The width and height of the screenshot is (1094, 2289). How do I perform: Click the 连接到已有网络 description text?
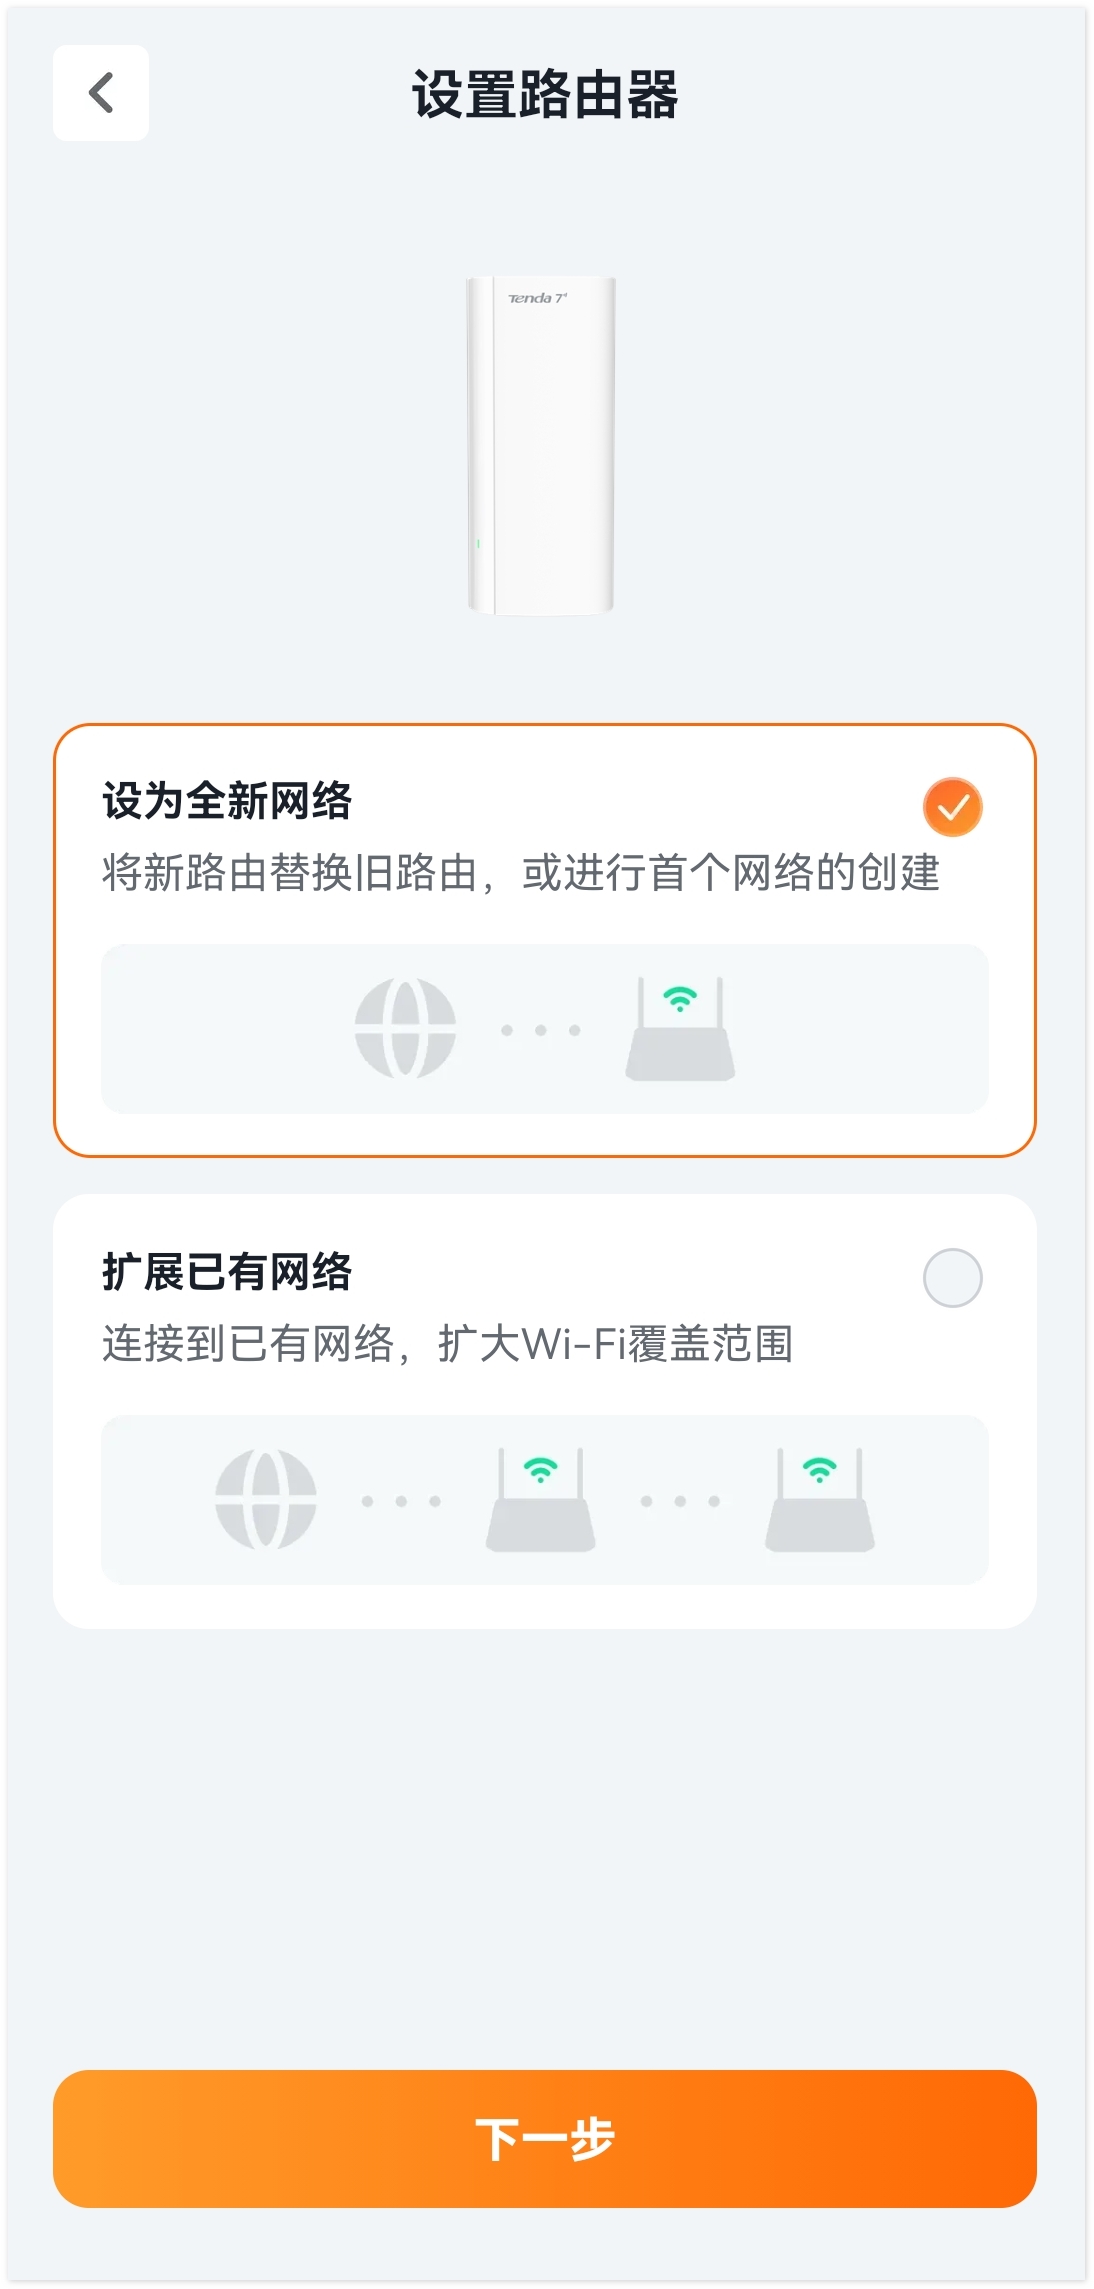click(447, 1344)
